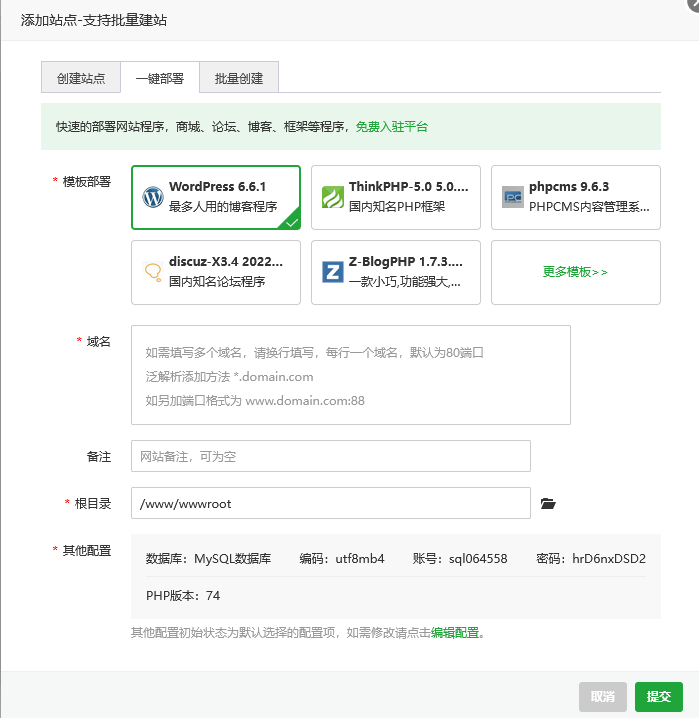Click the discuz speech bubble icon
The height and width of the screenshot is (718, 699).
click(152, 272)
